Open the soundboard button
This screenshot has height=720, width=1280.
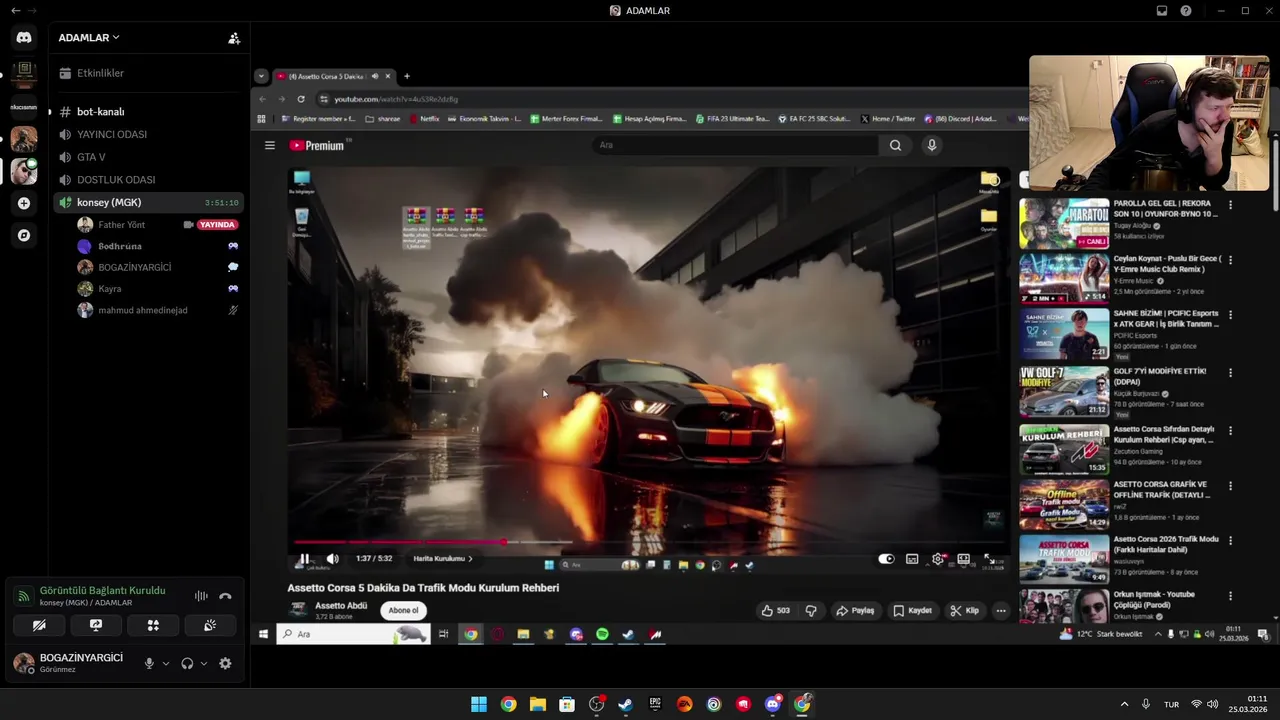[210, 625]
